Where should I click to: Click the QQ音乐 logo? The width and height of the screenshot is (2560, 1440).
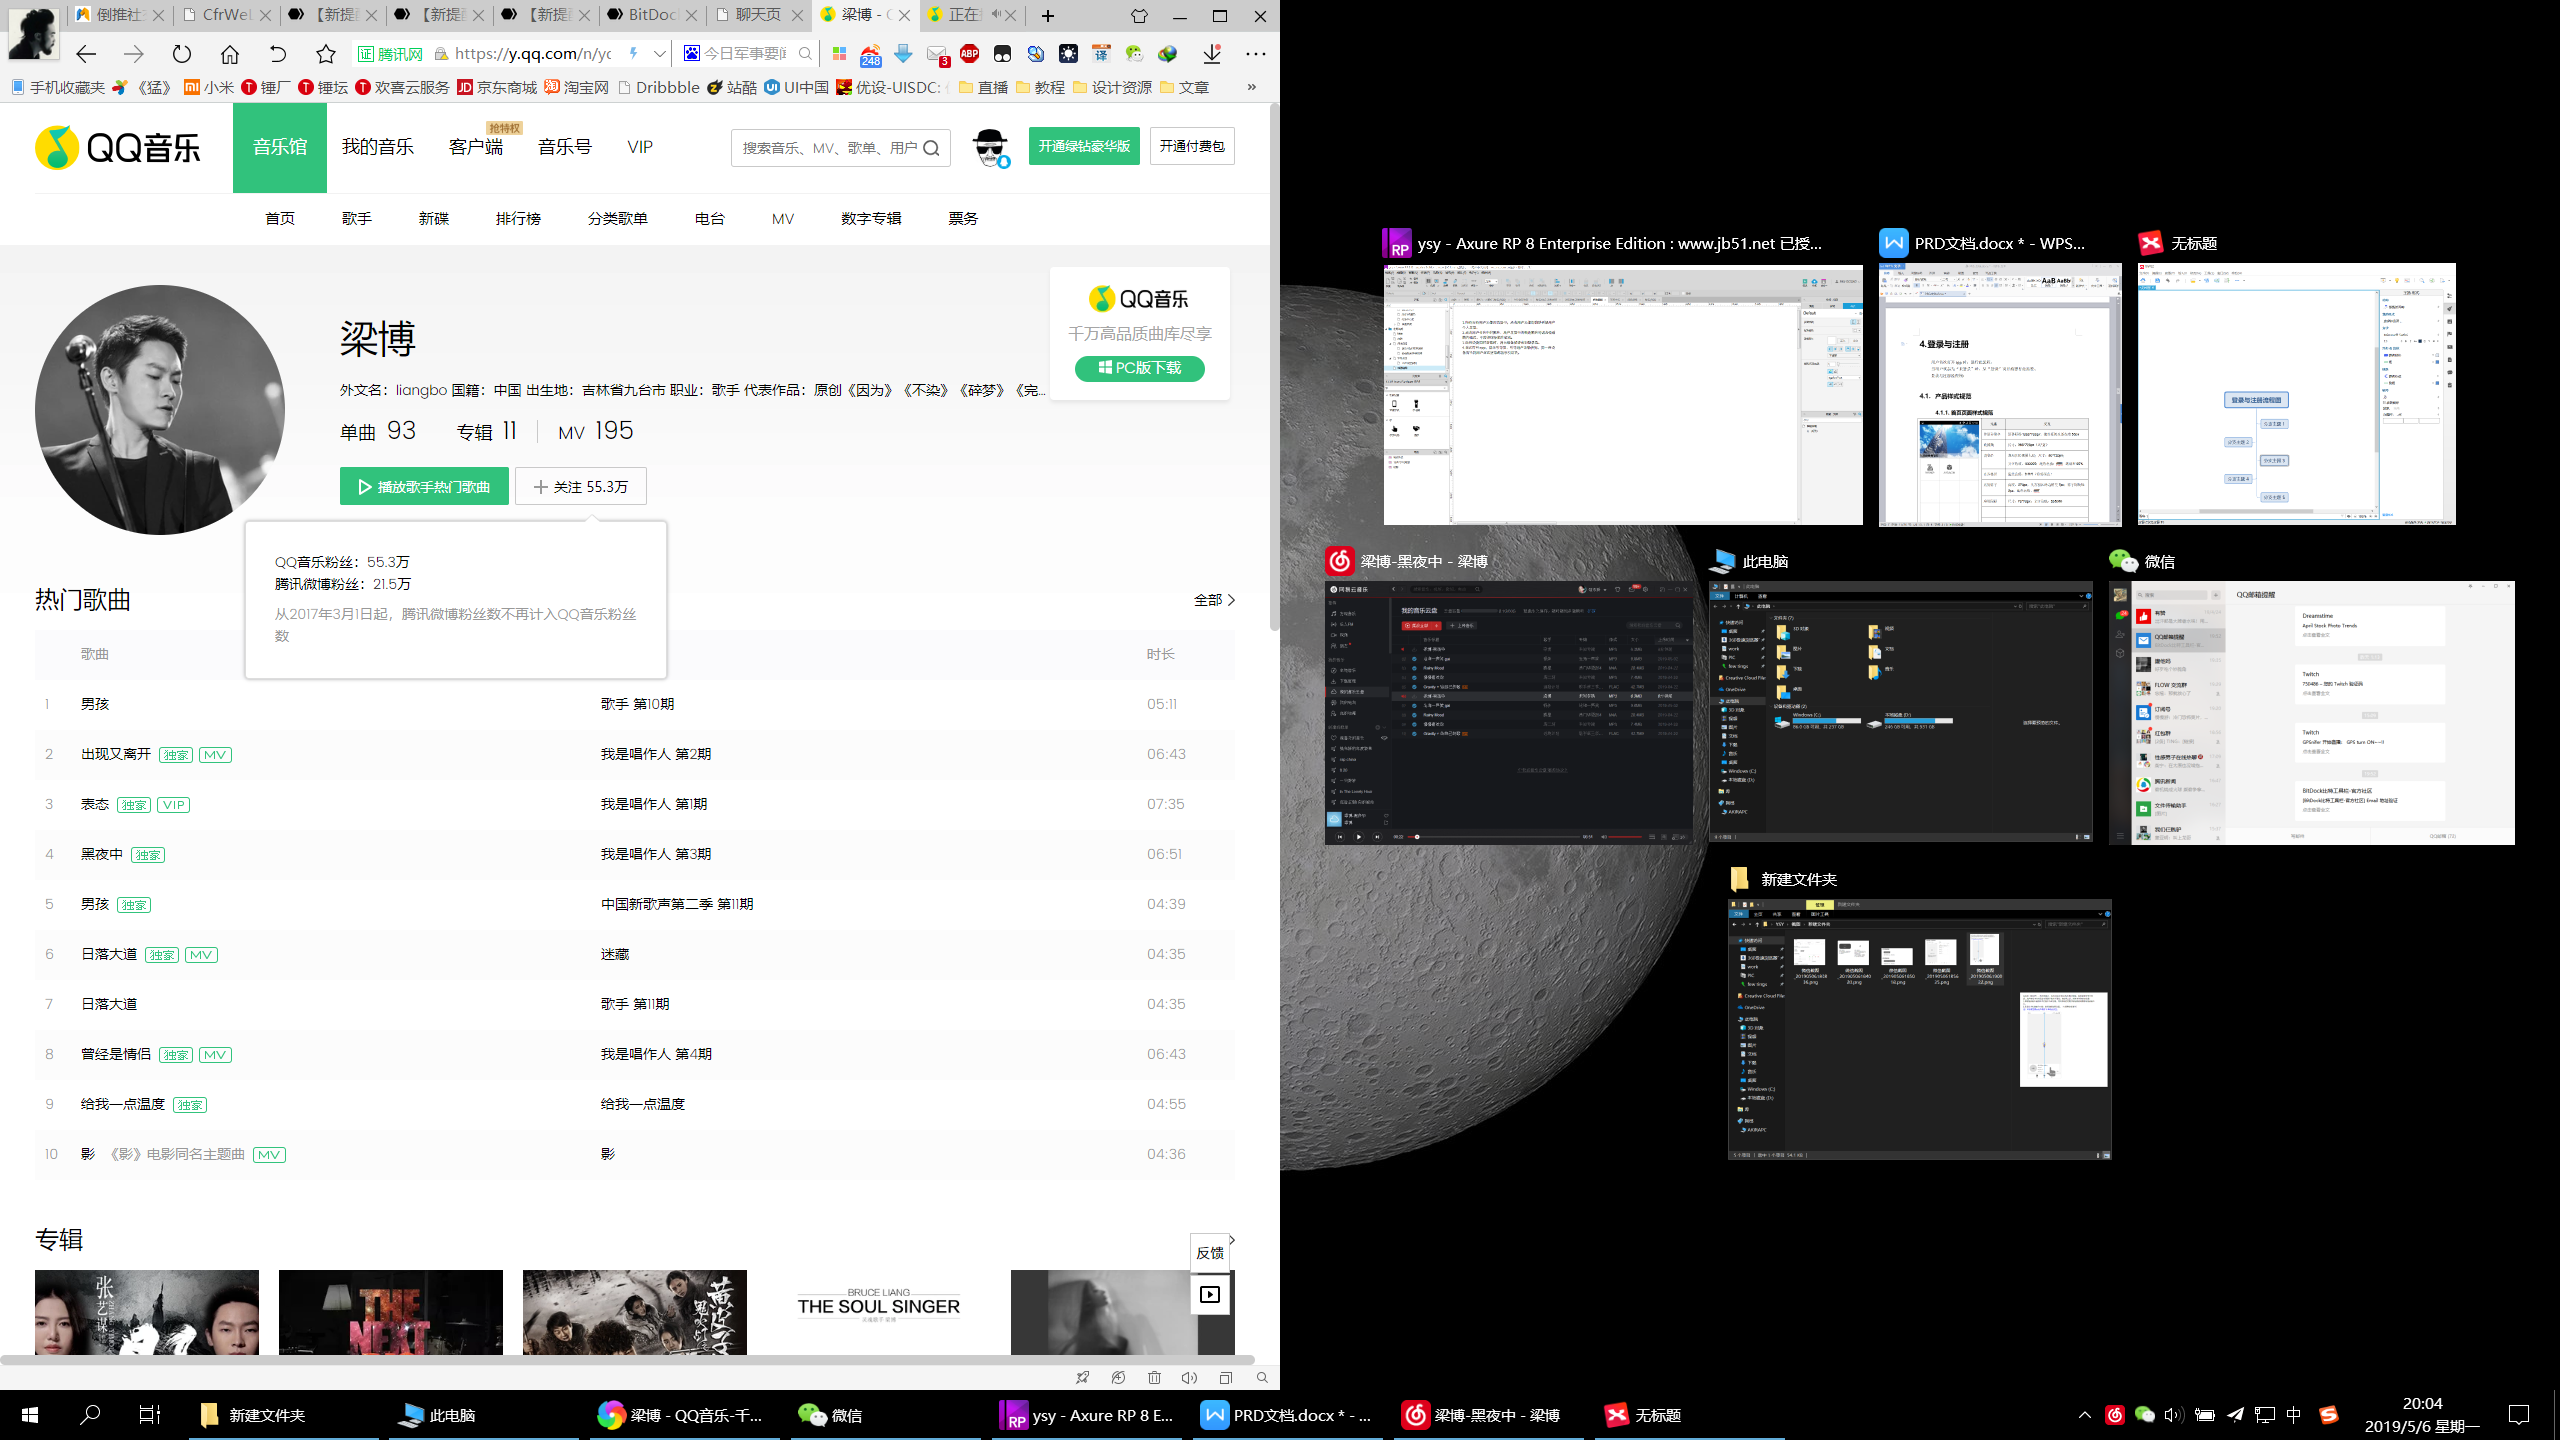(x=115, y=146)
